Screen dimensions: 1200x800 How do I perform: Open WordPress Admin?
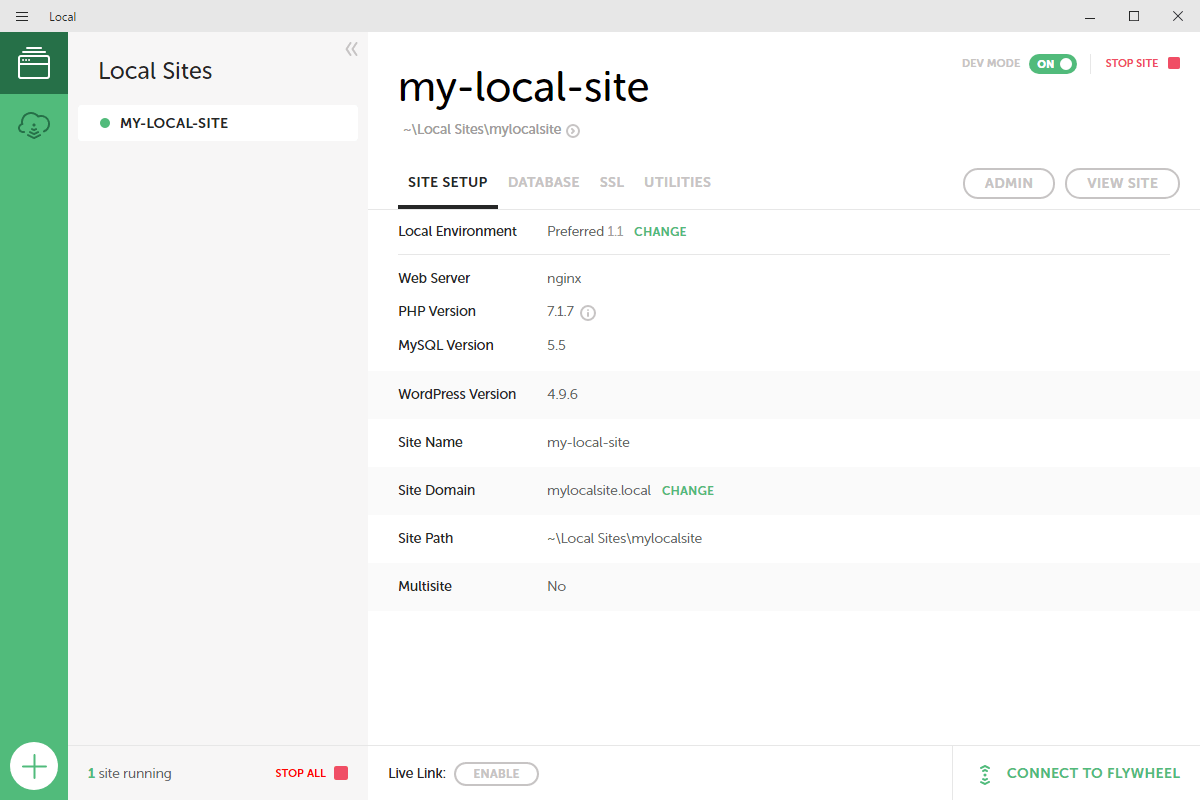coord(1009,183)
